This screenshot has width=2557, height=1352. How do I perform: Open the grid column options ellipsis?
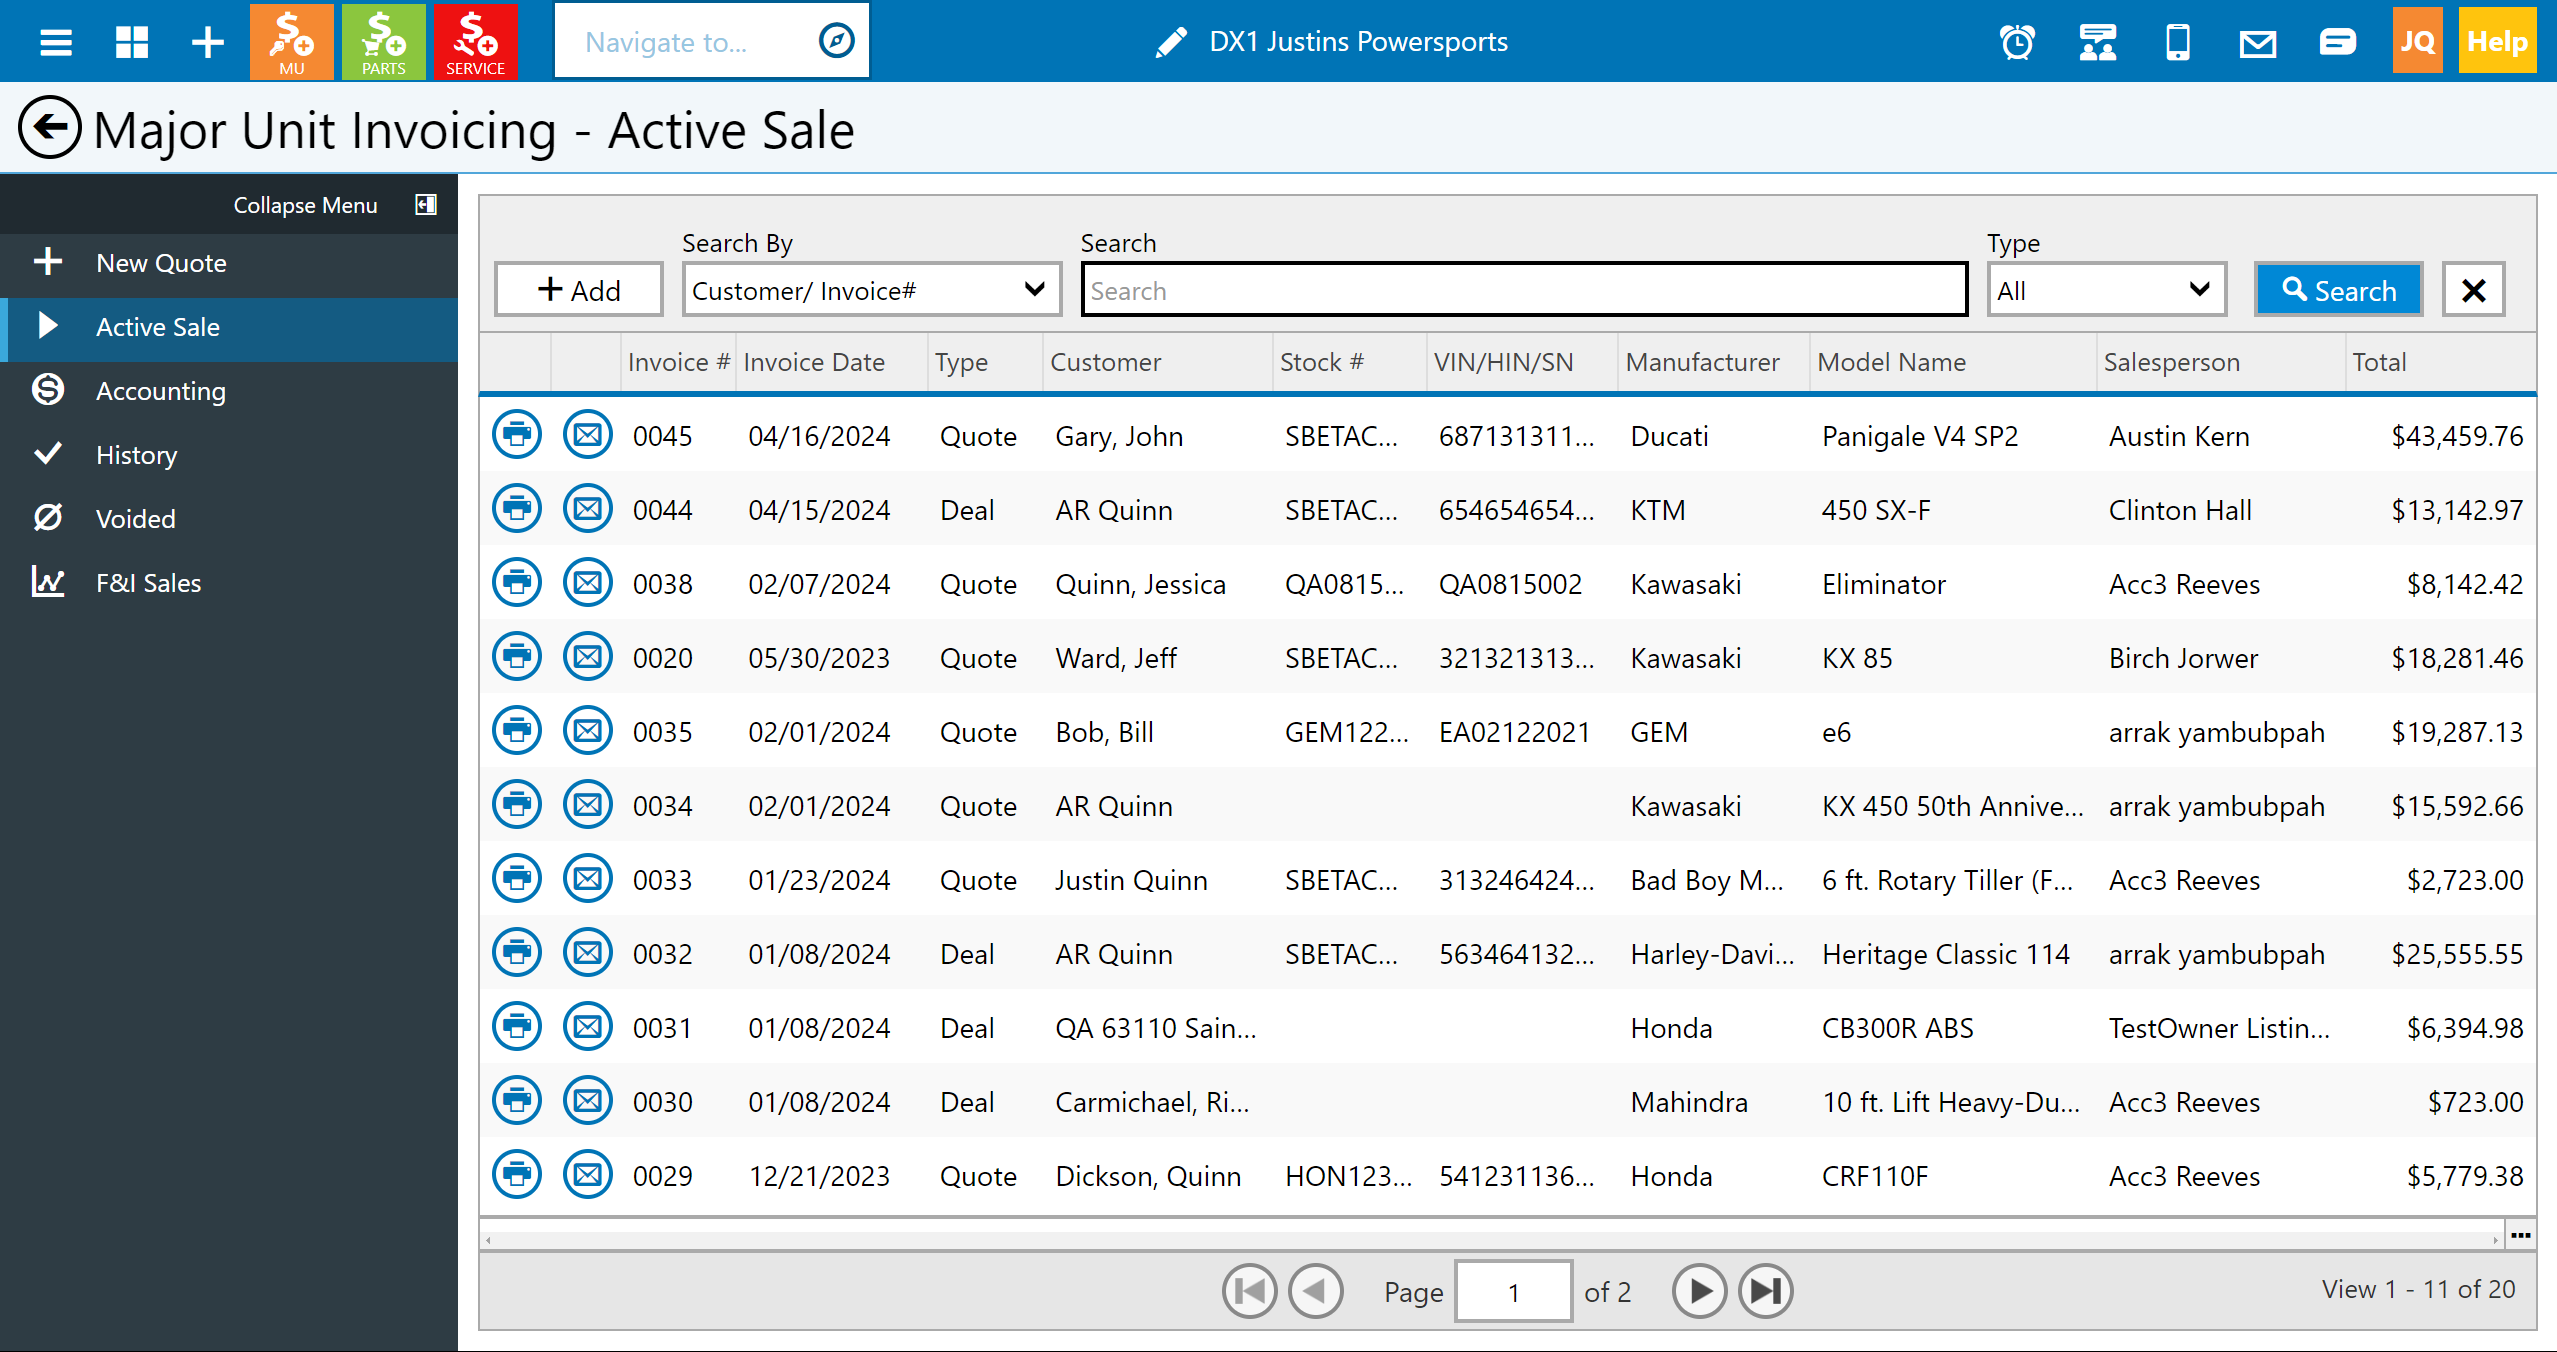coord(2521,1236)
